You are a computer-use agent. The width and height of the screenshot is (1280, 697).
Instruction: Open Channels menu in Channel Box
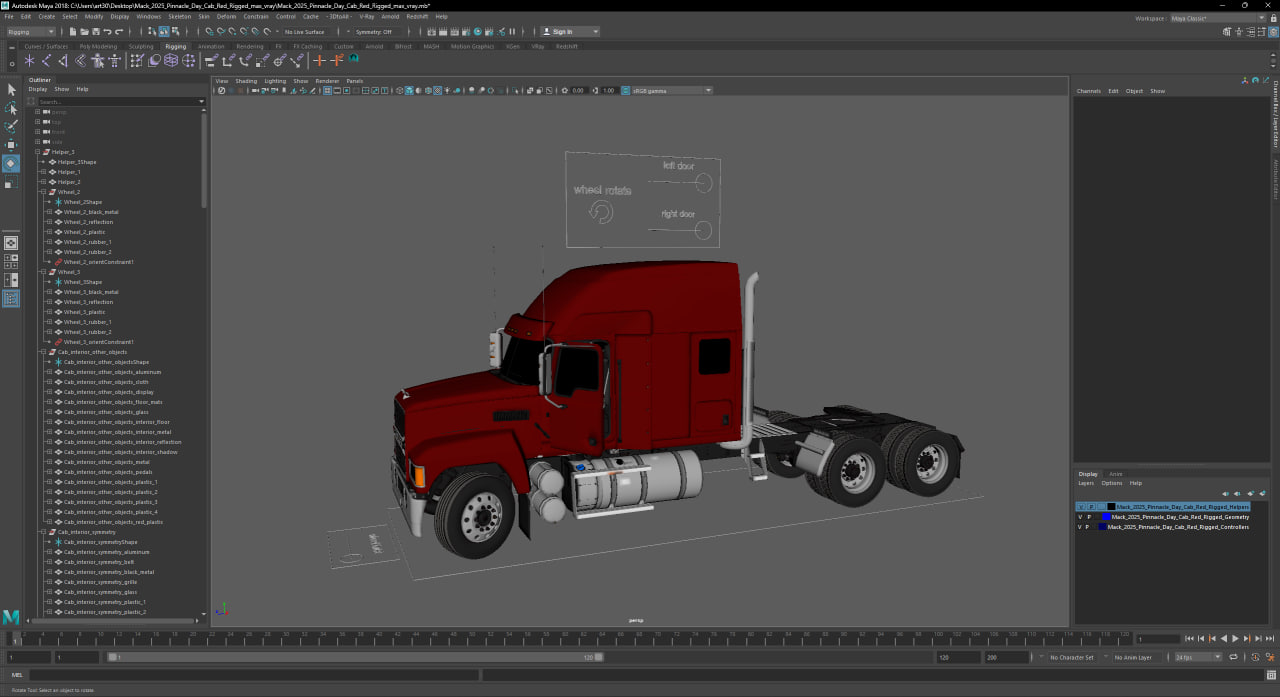(x=1088, y=91)
